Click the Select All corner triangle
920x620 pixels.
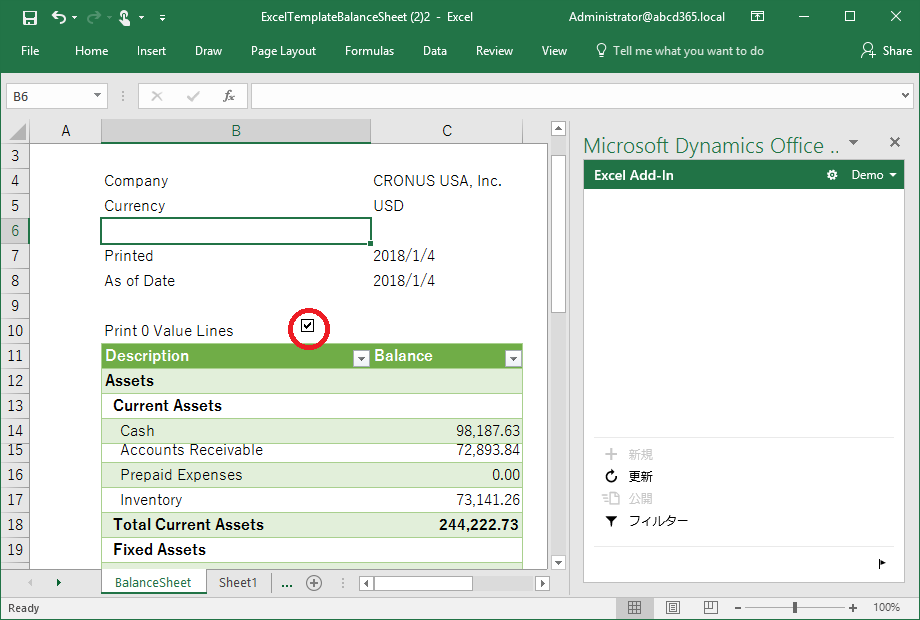coord(16,131)
